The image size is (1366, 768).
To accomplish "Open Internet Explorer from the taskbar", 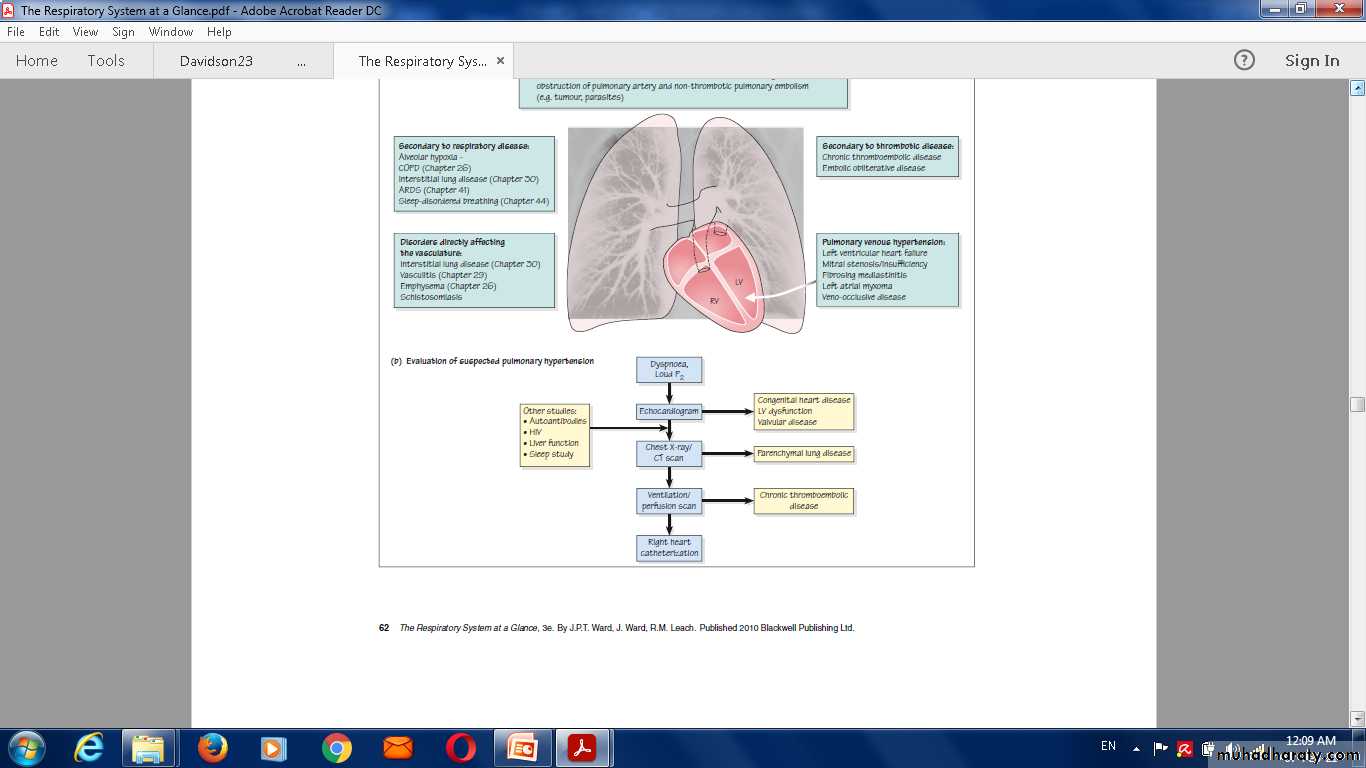I will coord(89,748).
